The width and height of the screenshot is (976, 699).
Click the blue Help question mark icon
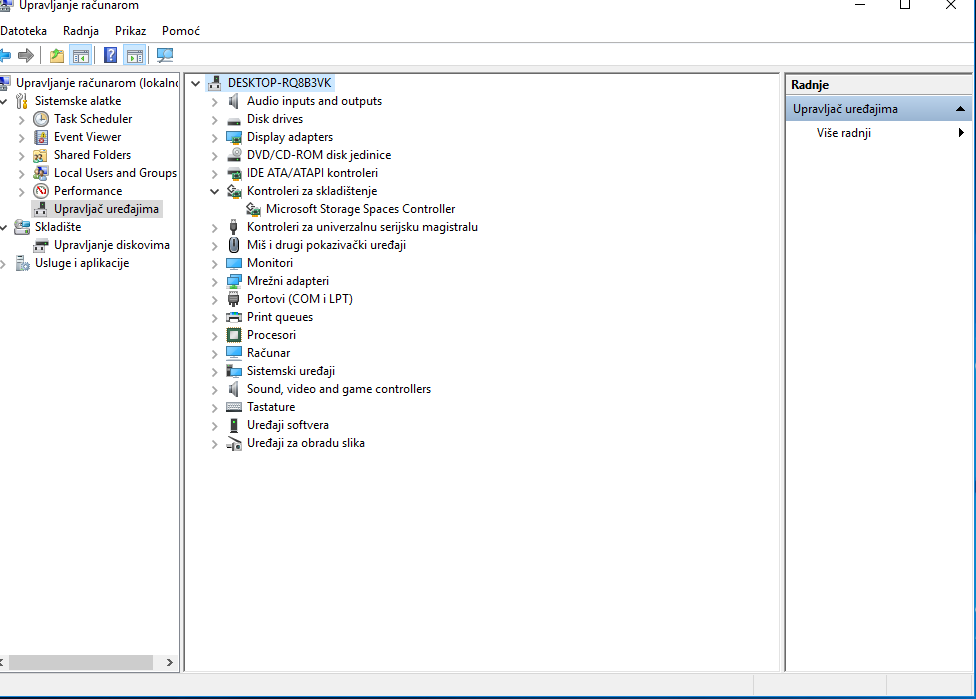coord(110,55)
